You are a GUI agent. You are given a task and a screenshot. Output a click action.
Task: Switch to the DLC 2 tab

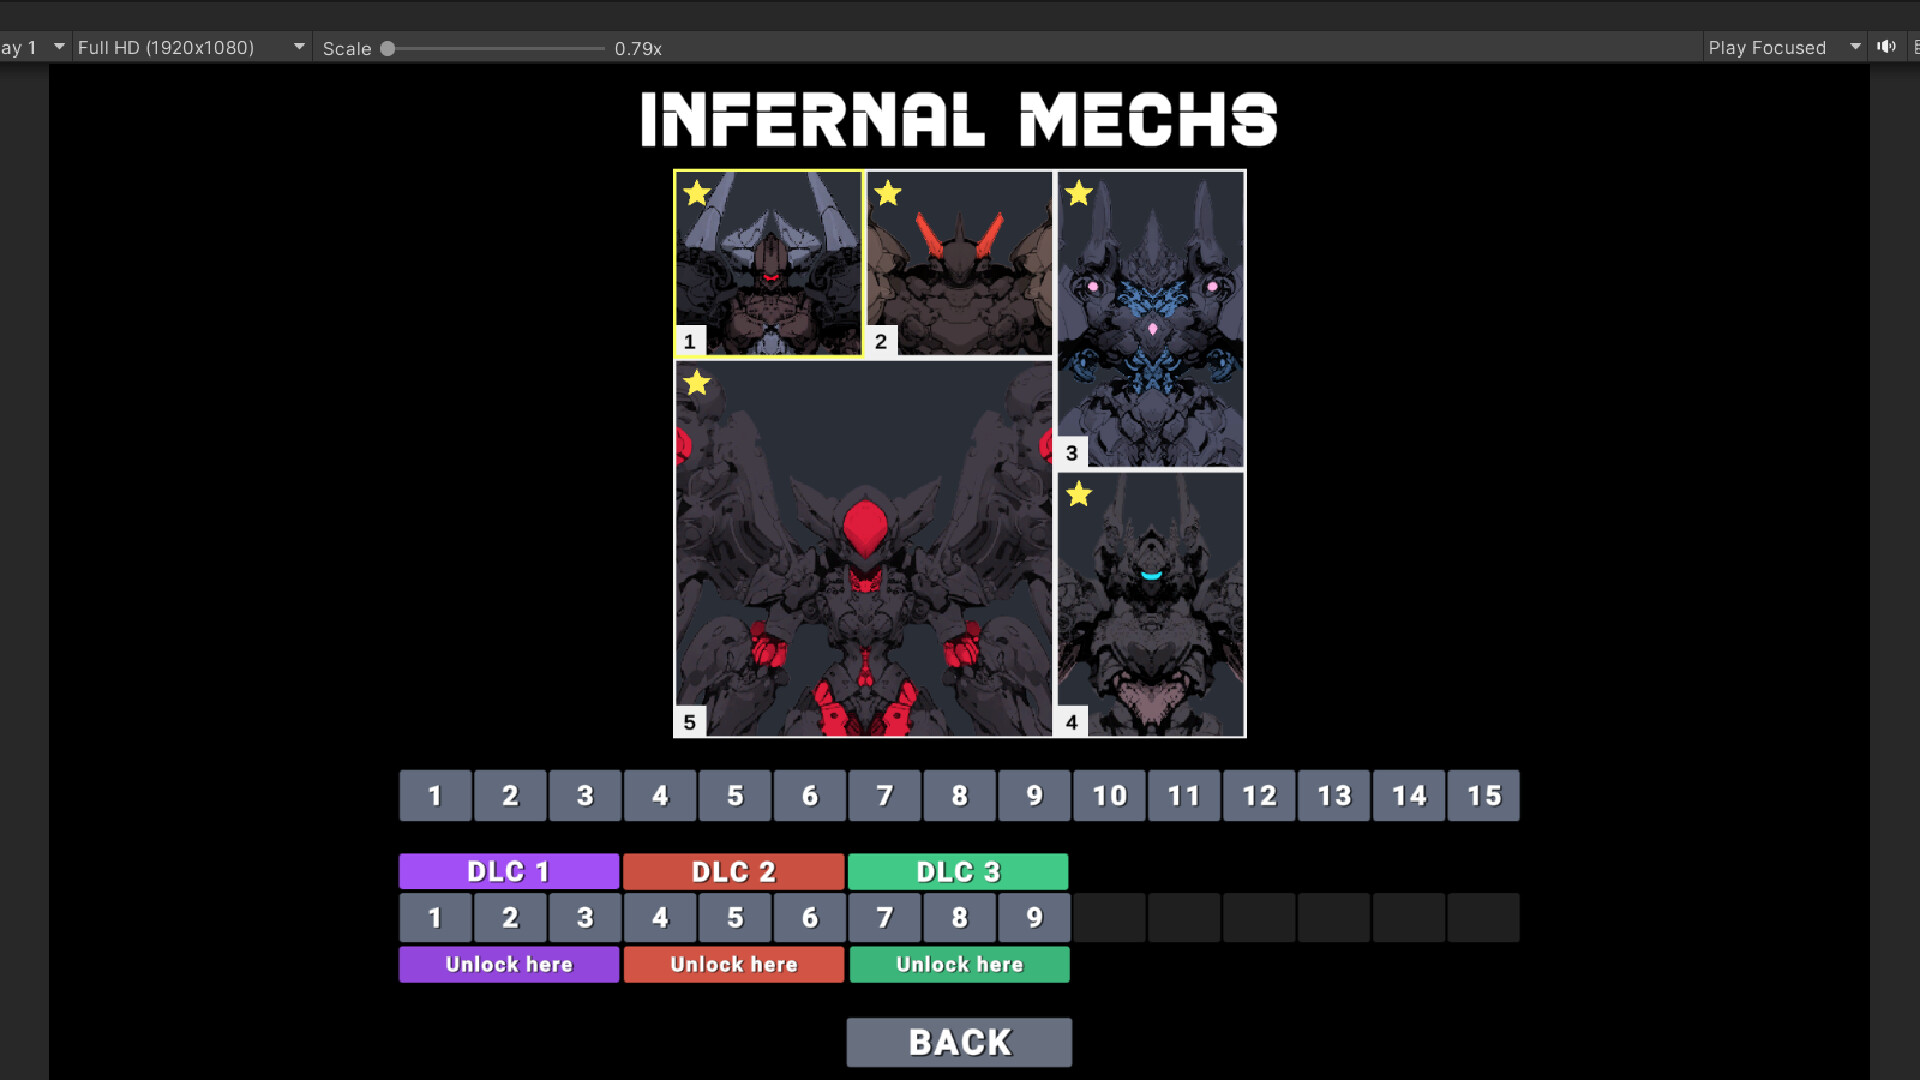tap(733, 871)
